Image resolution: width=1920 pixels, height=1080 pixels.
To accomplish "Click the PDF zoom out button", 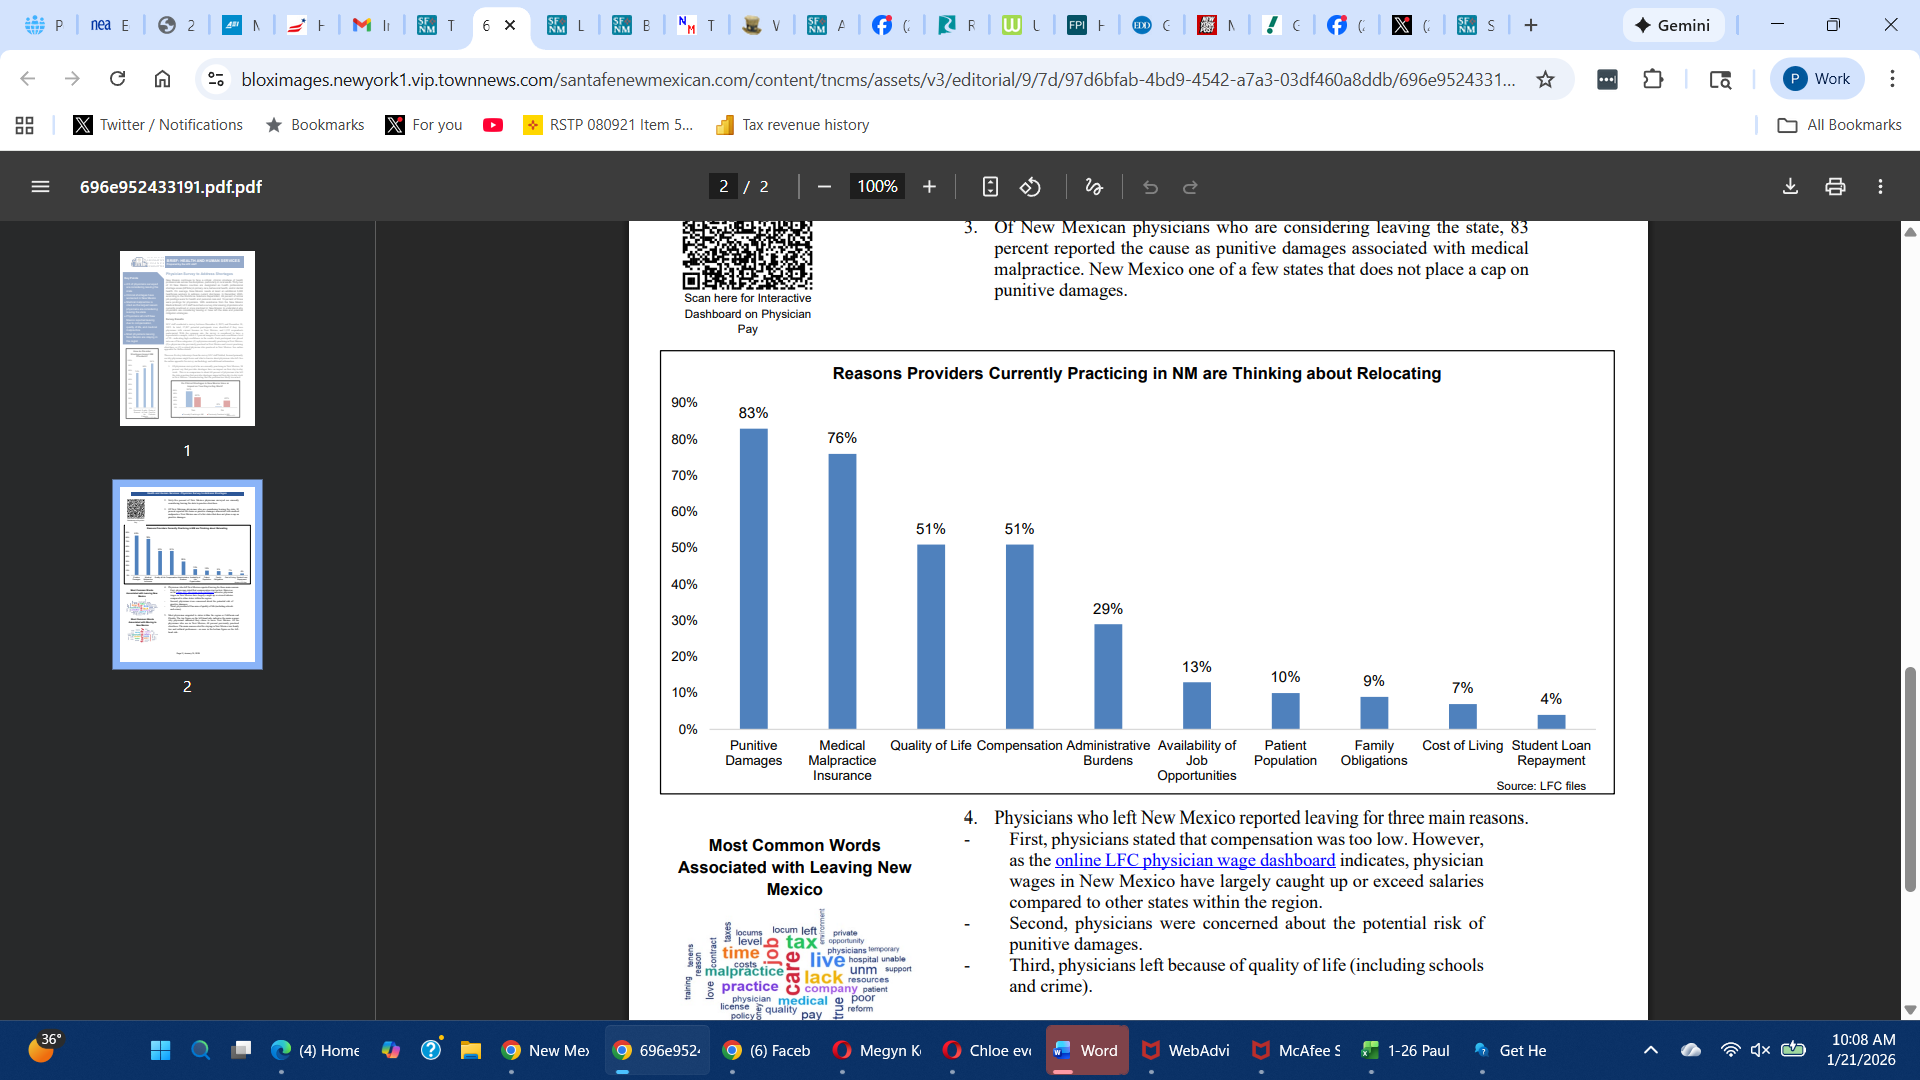I will point(824,187).
